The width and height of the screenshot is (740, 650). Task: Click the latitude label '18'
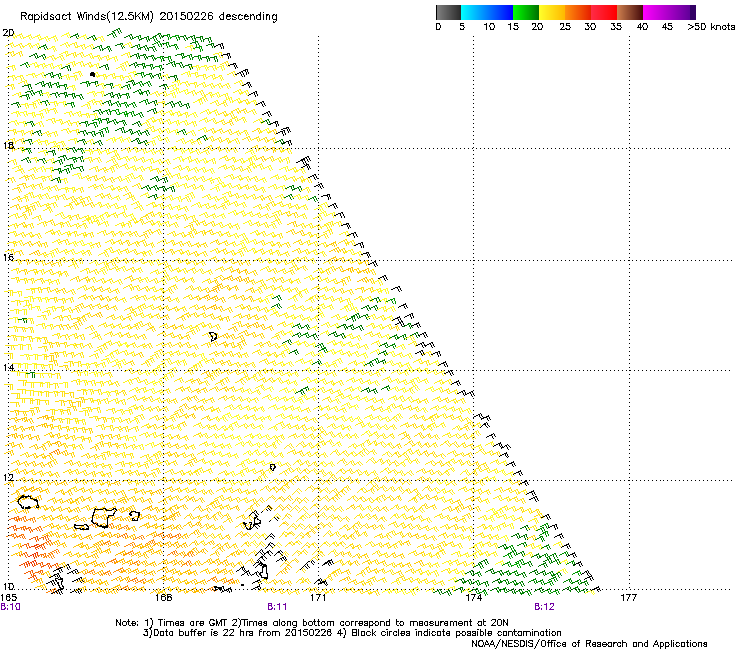pos(8,145)
